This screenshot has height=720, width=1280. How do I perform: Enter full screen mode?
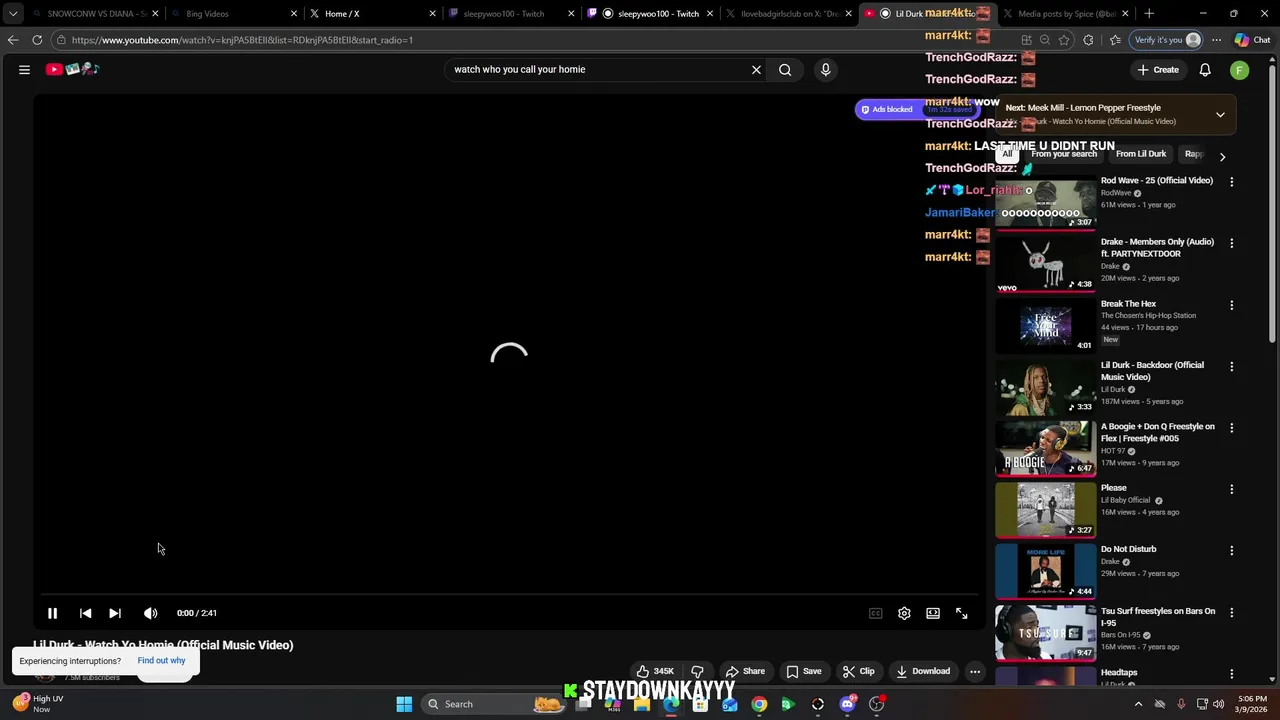(x=961, y=613)
